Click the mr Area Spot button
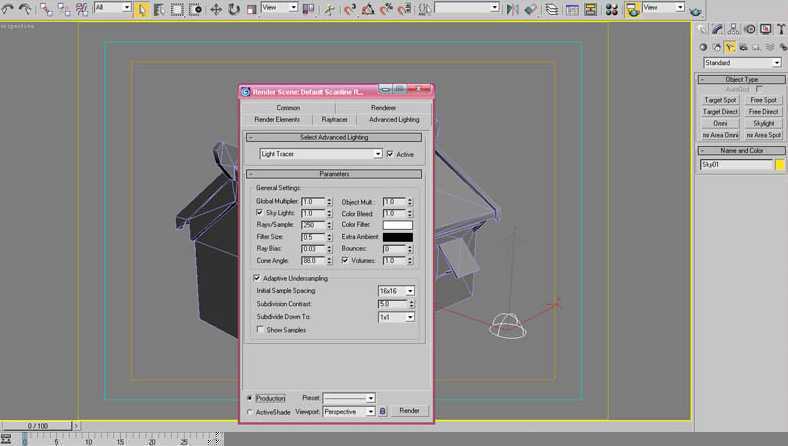Image resolution: width=788 pixels, height=446 pixels. click(763, 135)
